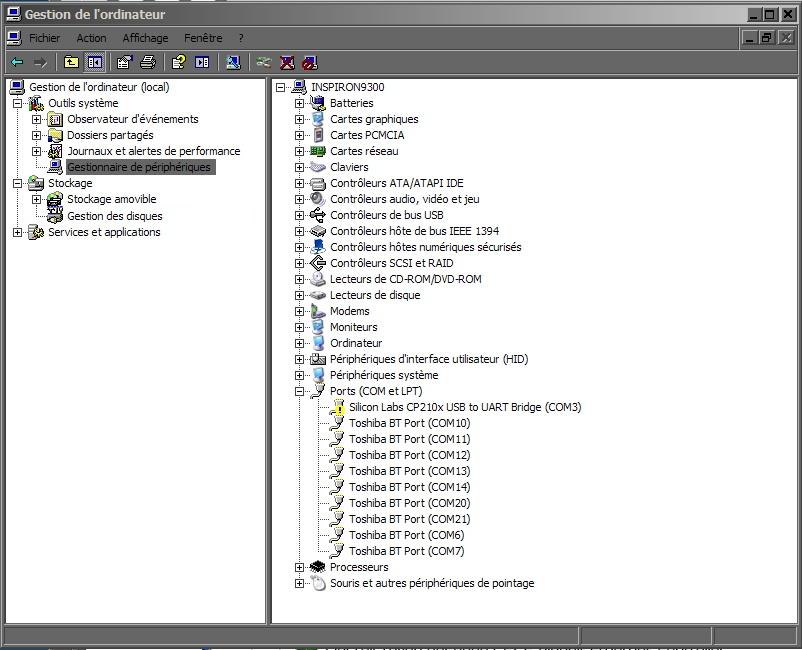Open the Affichage menu
Viewport: 802px width, 650px height.
pyautogui.click(x=145, y=38)
